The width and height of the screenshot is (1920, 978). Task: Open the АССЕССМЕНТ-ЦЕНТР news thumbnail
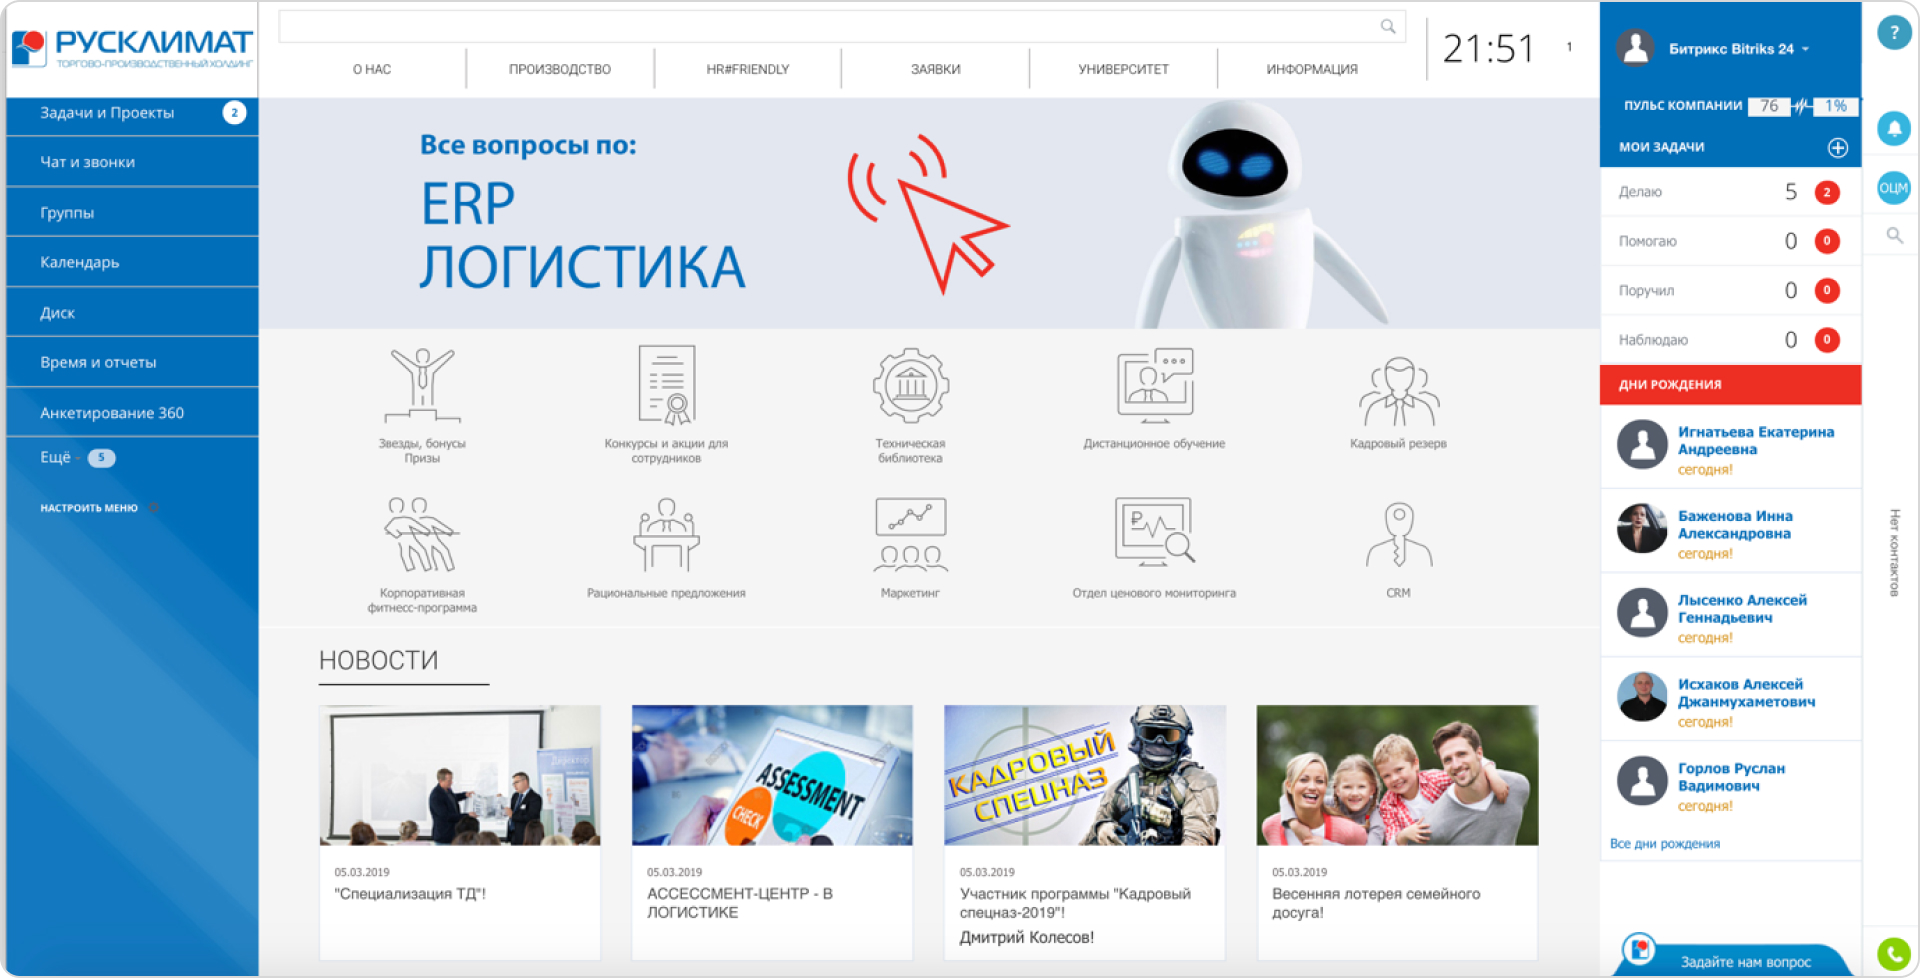coord(771,776)
